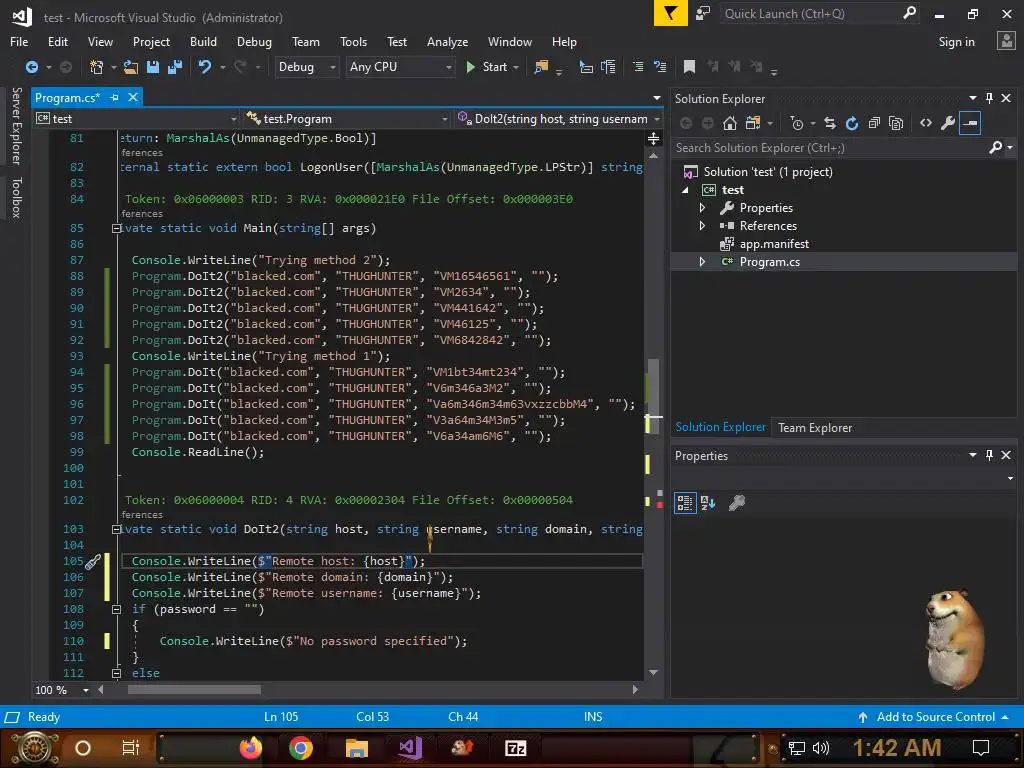Click the Search Solution Explorer input field
Screen dimensions: 1024x768
click(x=829, y=148)
